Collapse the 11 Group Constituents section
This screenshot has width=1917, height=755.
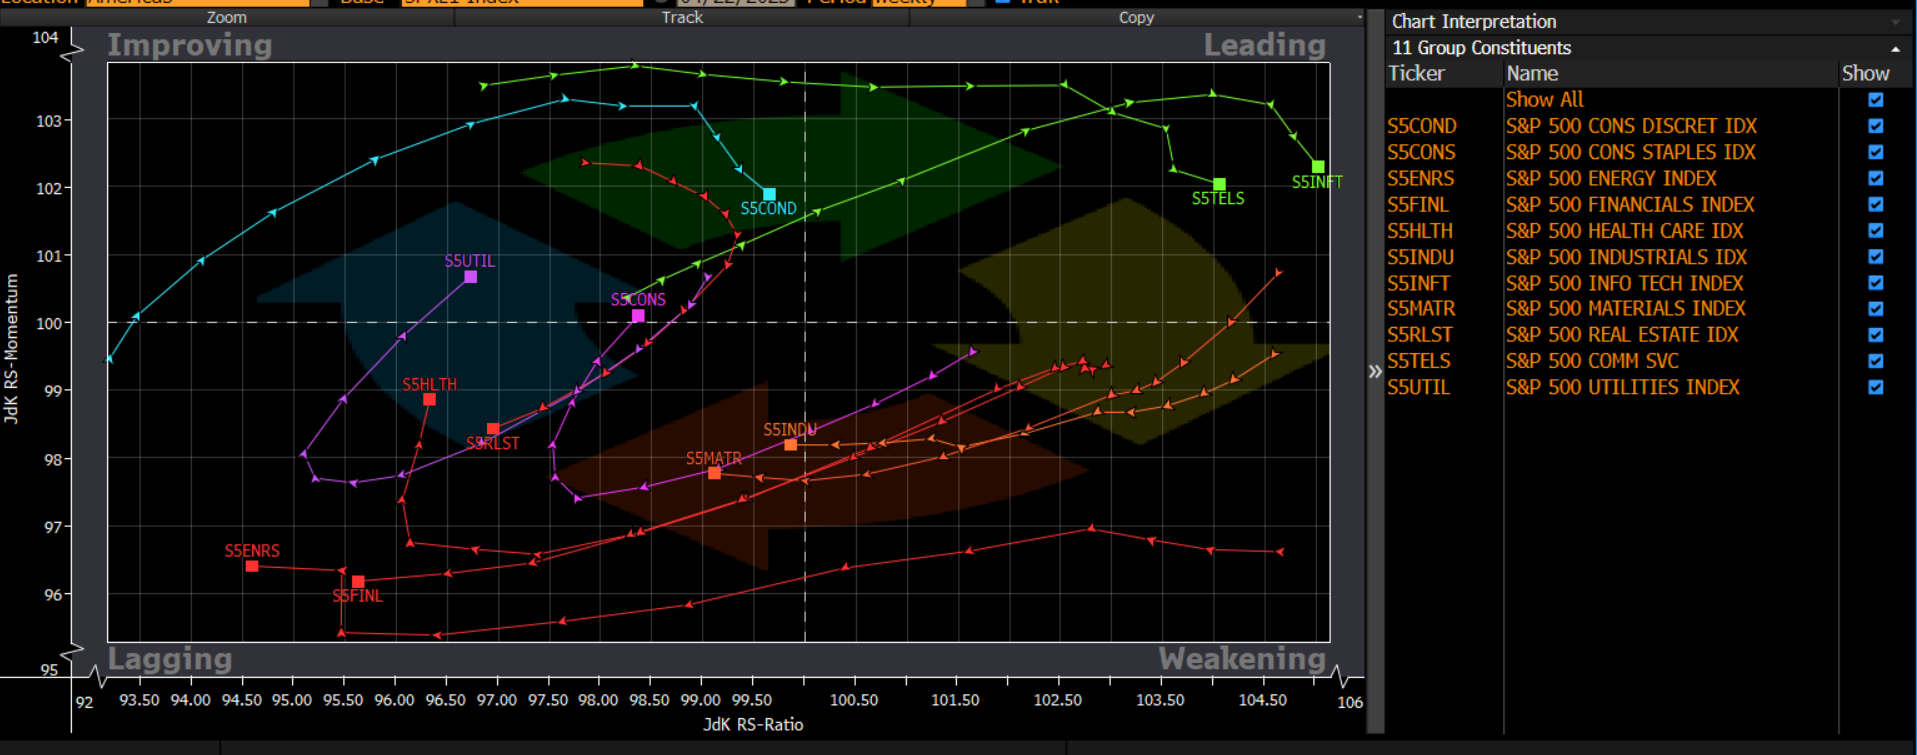1895,48
